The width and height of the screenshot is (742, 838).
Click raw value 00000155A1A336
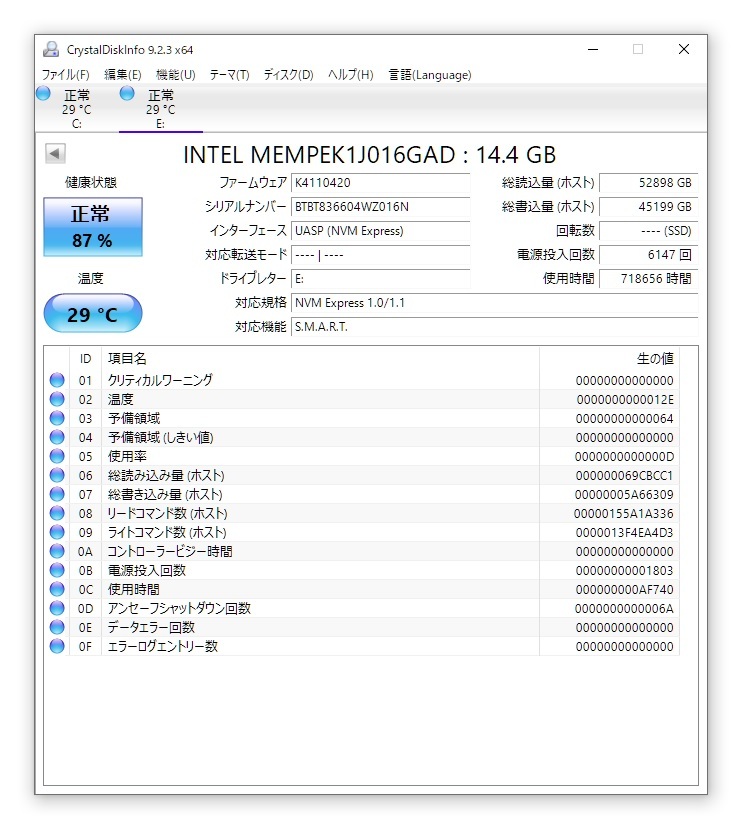tap(623, 514)
